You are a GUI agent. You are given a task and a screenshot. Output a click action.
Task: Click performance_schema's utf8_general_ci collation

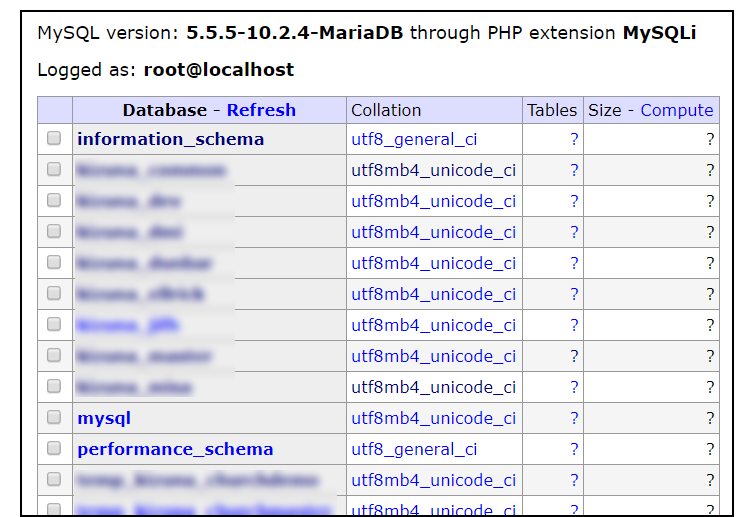click(414, 449)
